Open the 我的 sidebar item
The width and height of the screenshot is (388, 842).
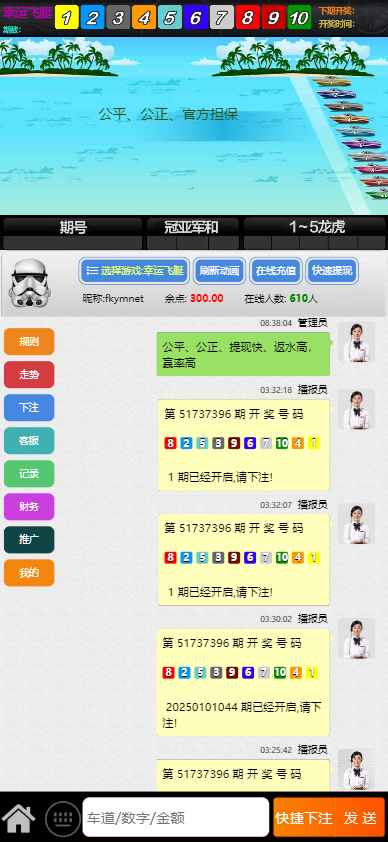click(29, 572)
